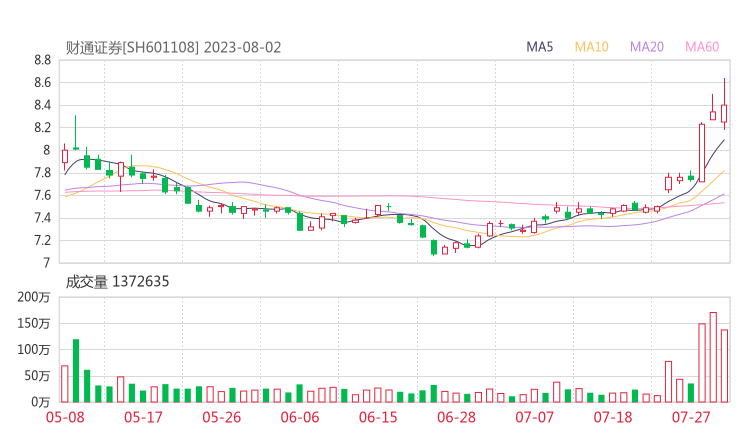Viewport: 740px width, 440px height.
Task: Click the 7.2 price axis label
Action: click(x=42, y=240)
